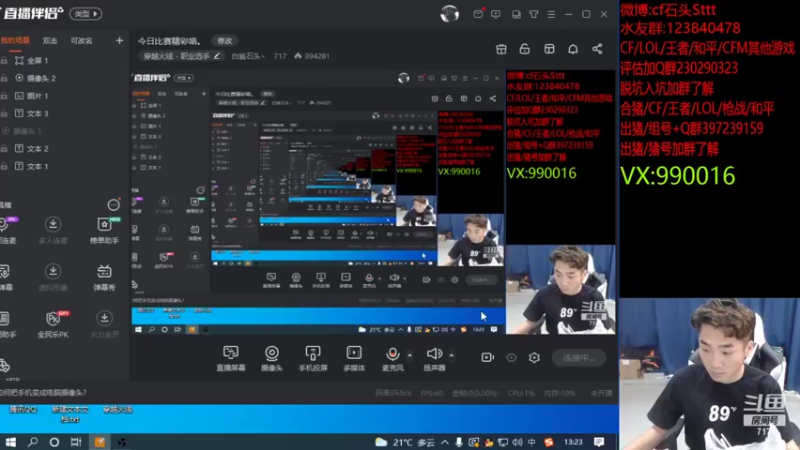Open the weather widget showing 21°C 多云
This screenshot has width=800, height=450.
coord(405,442)
